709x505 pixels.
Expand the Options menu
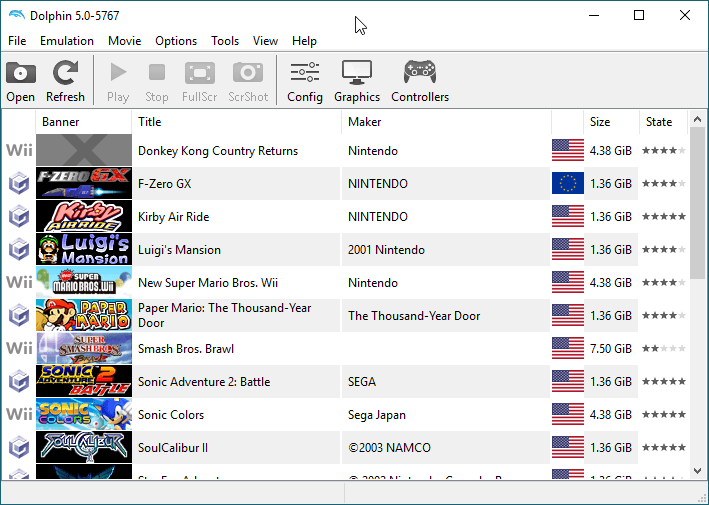click(x=176, y=41)
